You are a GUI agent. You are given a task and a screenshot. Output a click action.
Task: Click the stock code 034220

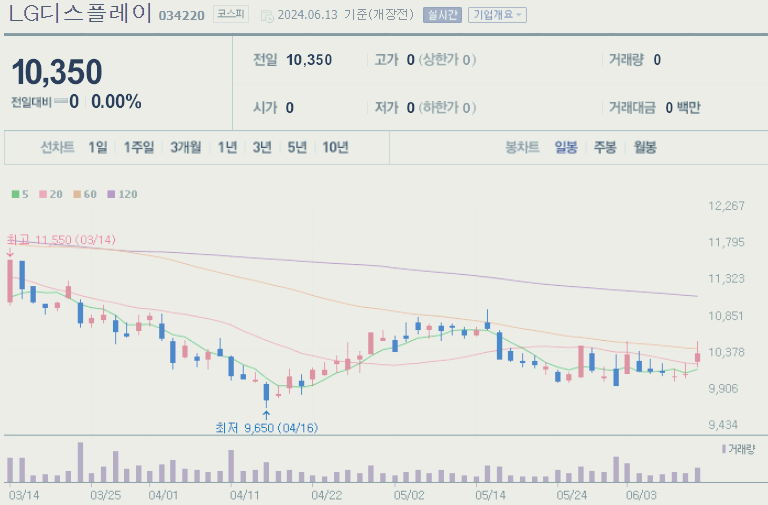tap(181, 16)
